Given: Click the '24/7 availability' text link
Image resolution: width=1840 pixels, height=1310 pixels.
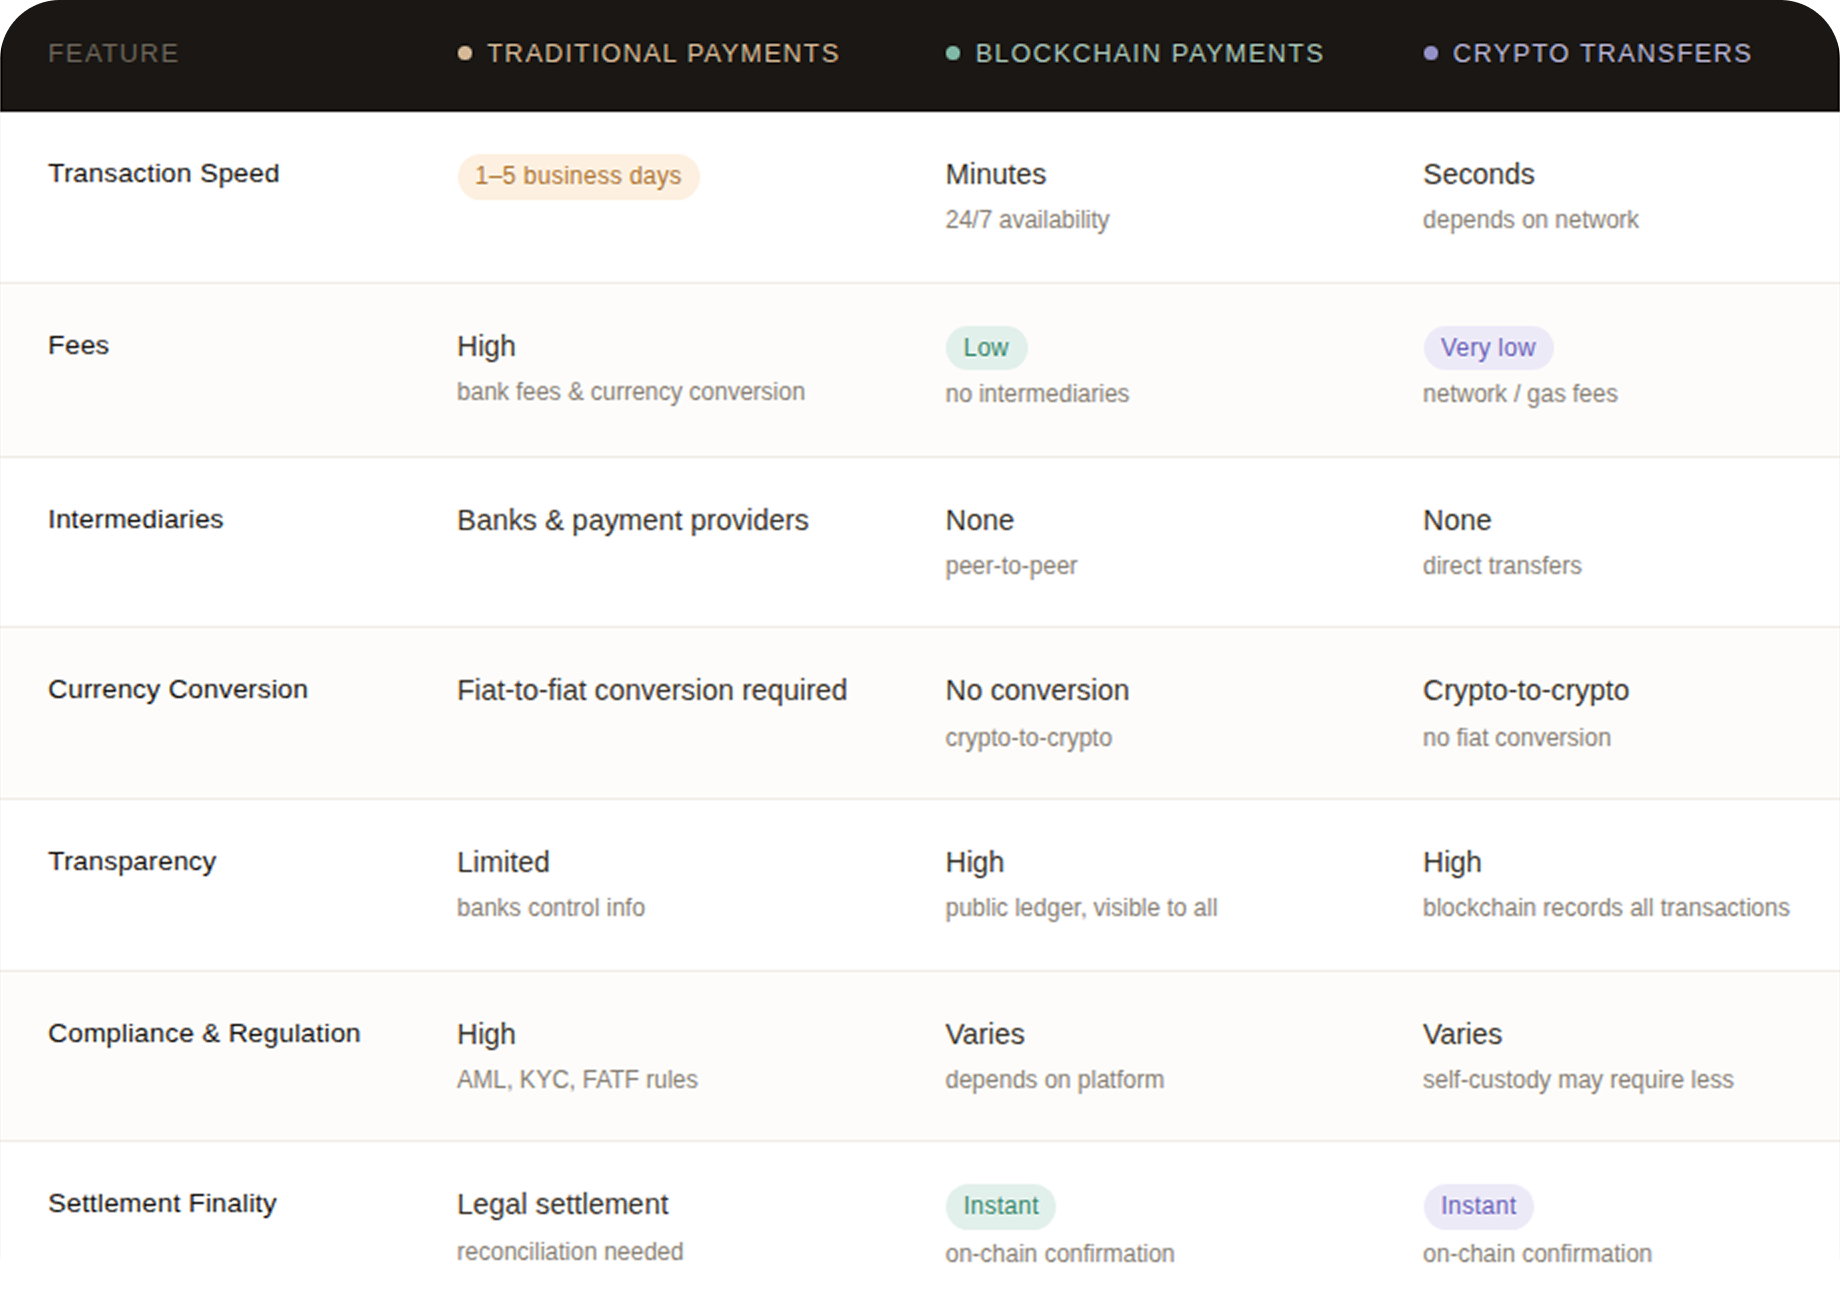Looking at the screenshot, I should pyautogui.click(x=1026, y=219).
